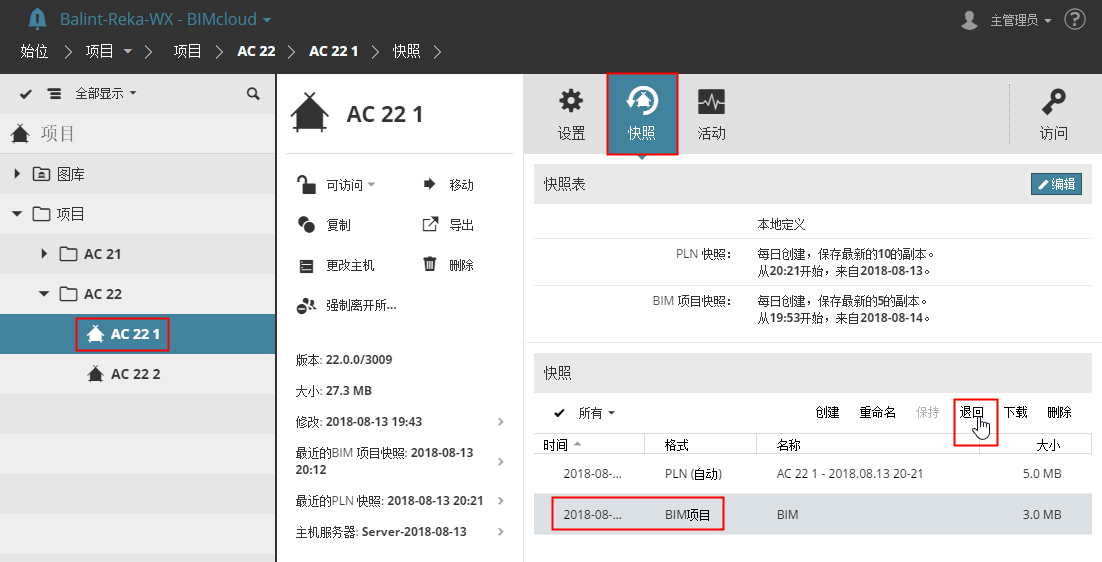Toggle the select-all checkmark in sidebar
The height and width of the screenshot is (562, 1102).
tap(26, 93)
